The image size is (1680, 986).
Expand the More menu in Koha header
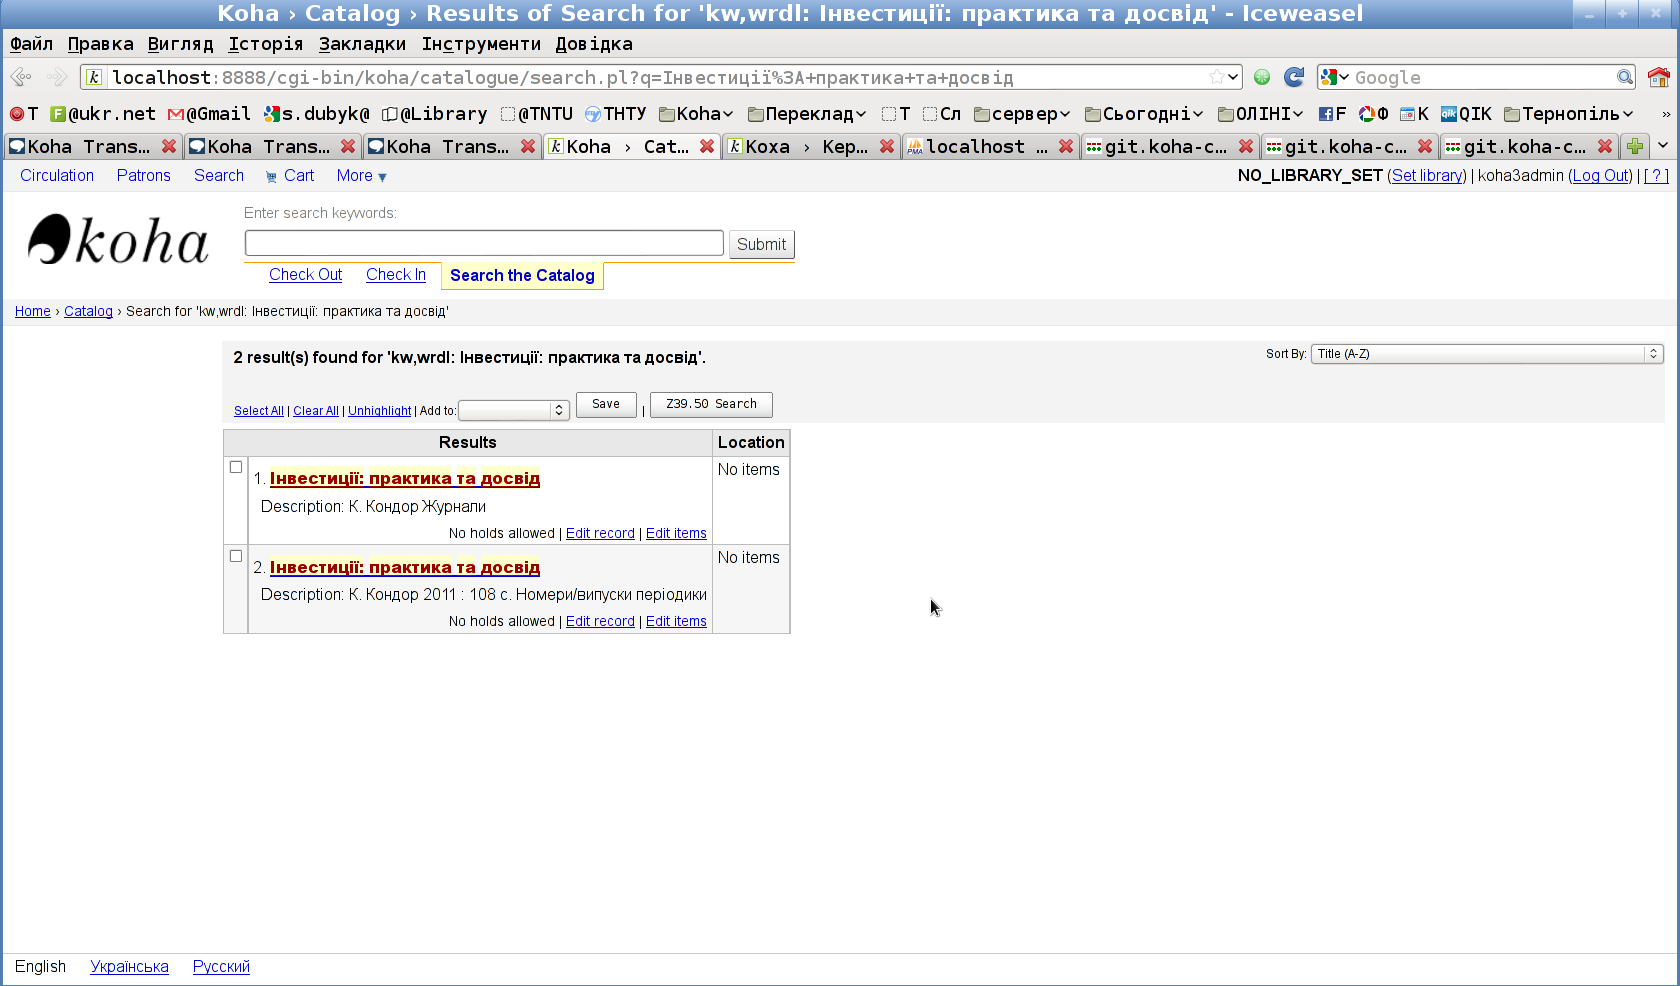click(x=361, y=176)
